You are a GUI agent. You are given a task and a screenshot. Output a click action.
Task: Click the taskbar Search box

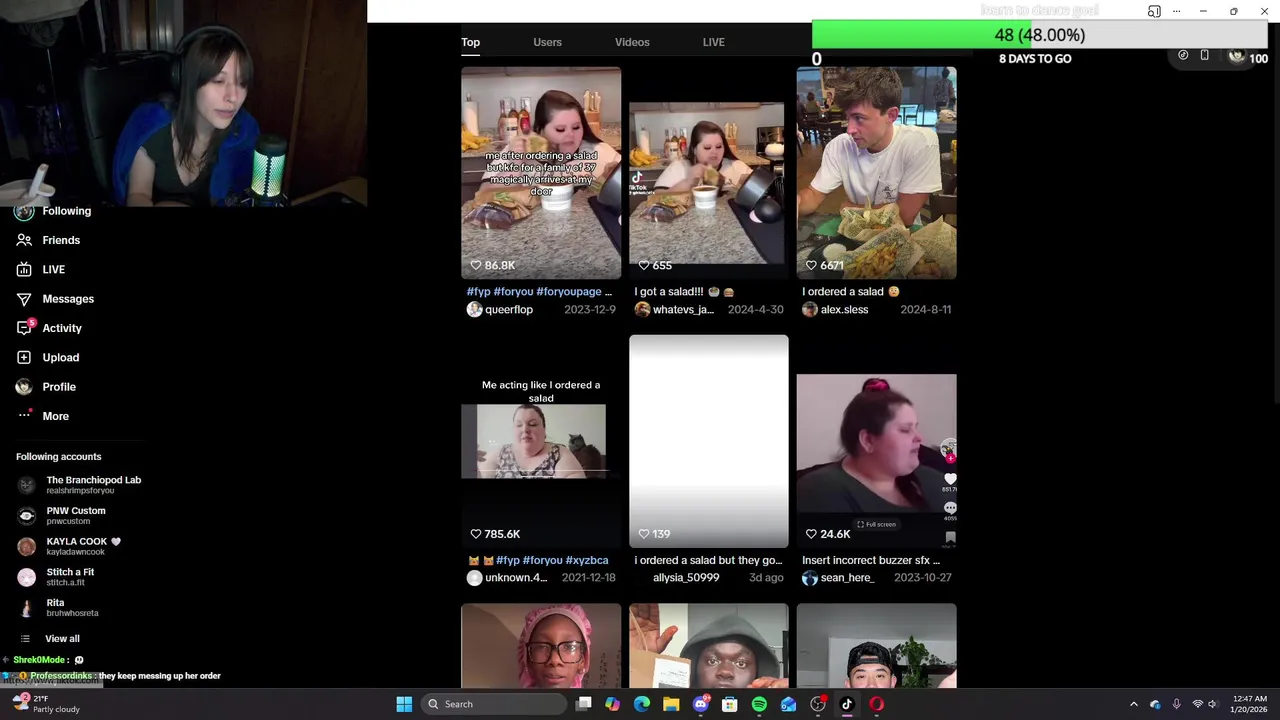point(494,704)
